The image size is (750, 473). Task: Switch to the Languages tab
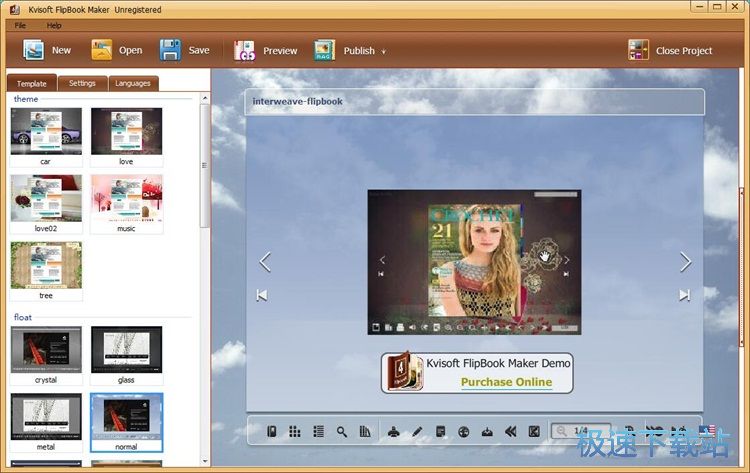(133, 84)
